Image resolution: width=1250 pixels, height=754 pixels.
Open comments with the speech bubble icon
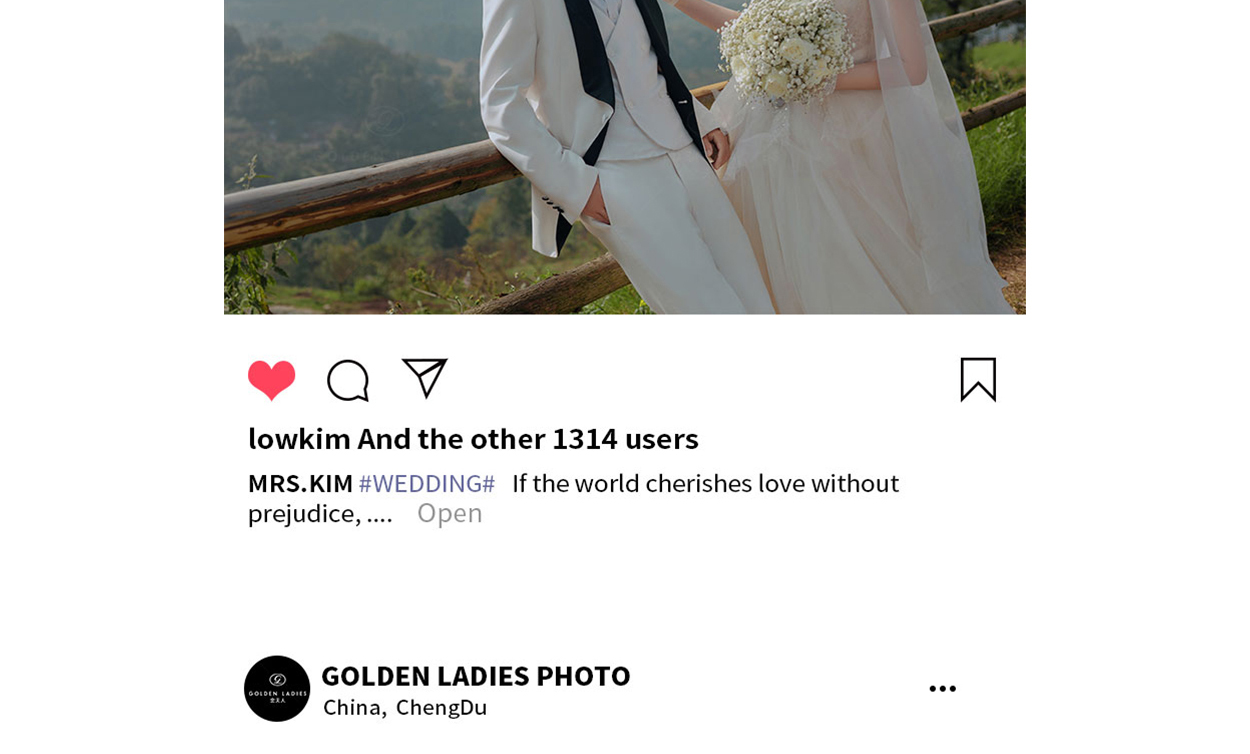[x=348, y=381]
